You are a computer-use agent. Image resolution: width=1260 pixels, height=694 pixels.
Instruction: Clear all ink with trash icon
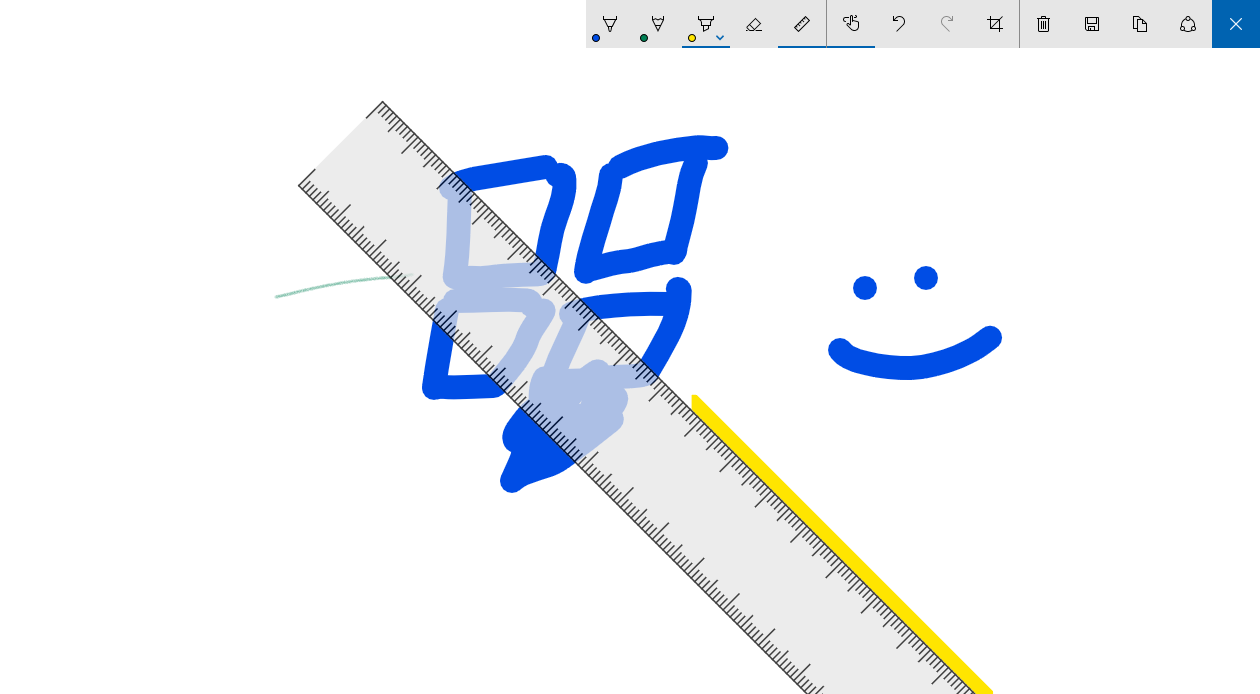[x=1044, y=24]
